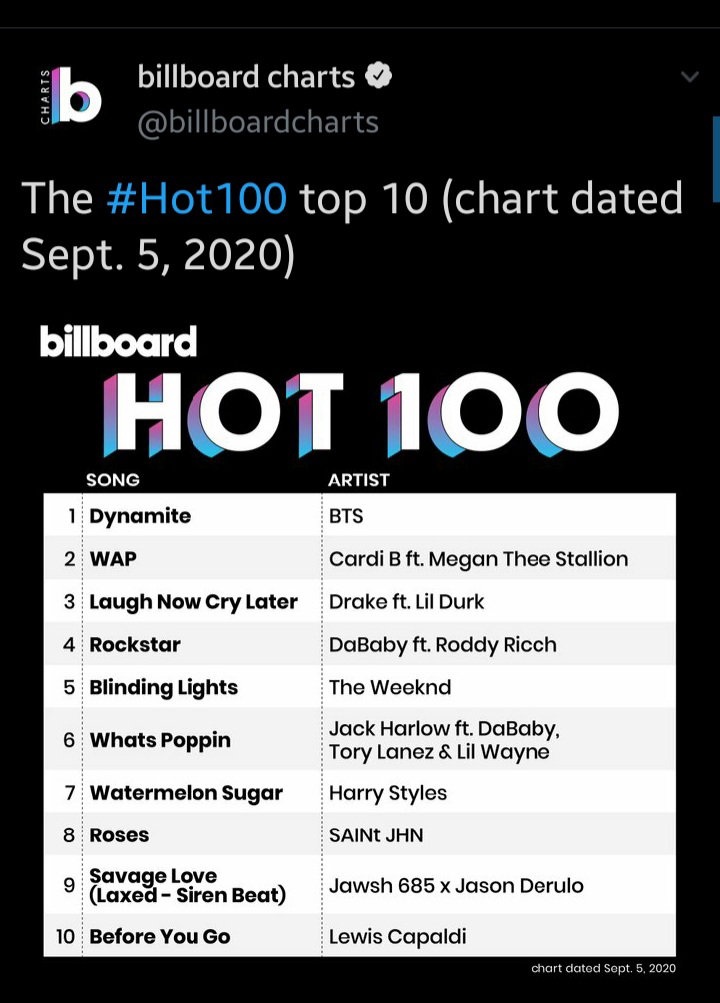Click the verified badge next to billboard charts
Image resolution: width=720 pixels, height=1003 pixels.
click(379, 75)
